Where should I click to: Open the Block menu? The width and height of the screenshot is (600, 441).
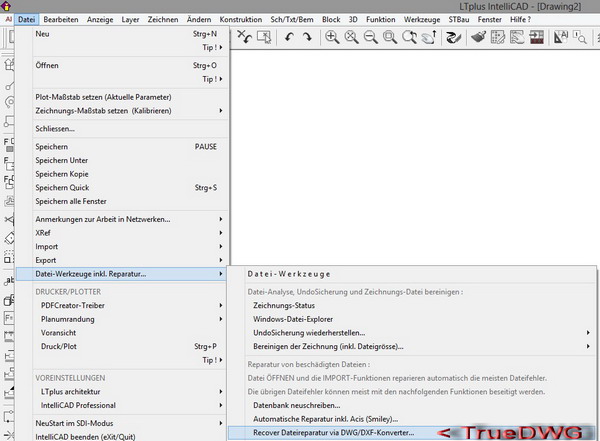click(x=331, y=20)
